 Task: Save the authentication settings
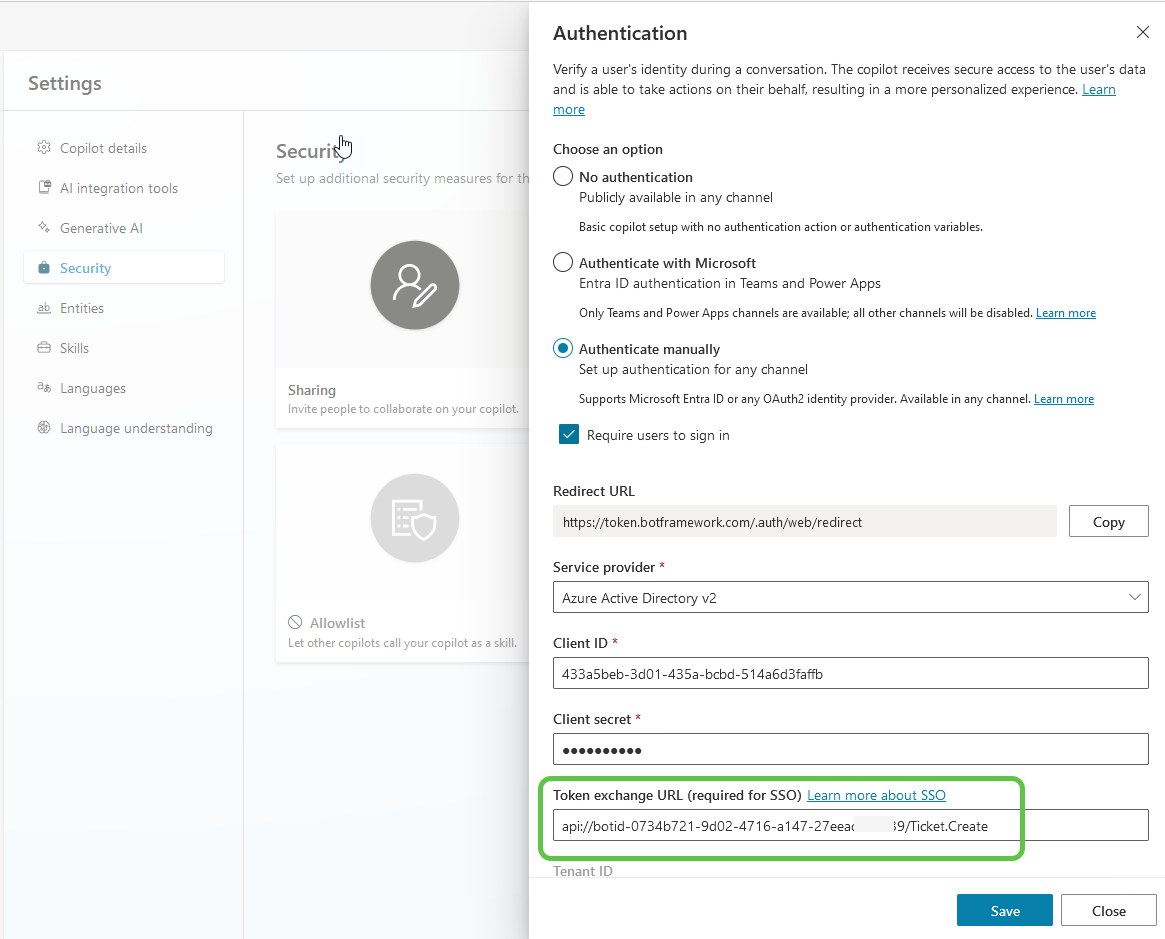tap(1004, 910)
